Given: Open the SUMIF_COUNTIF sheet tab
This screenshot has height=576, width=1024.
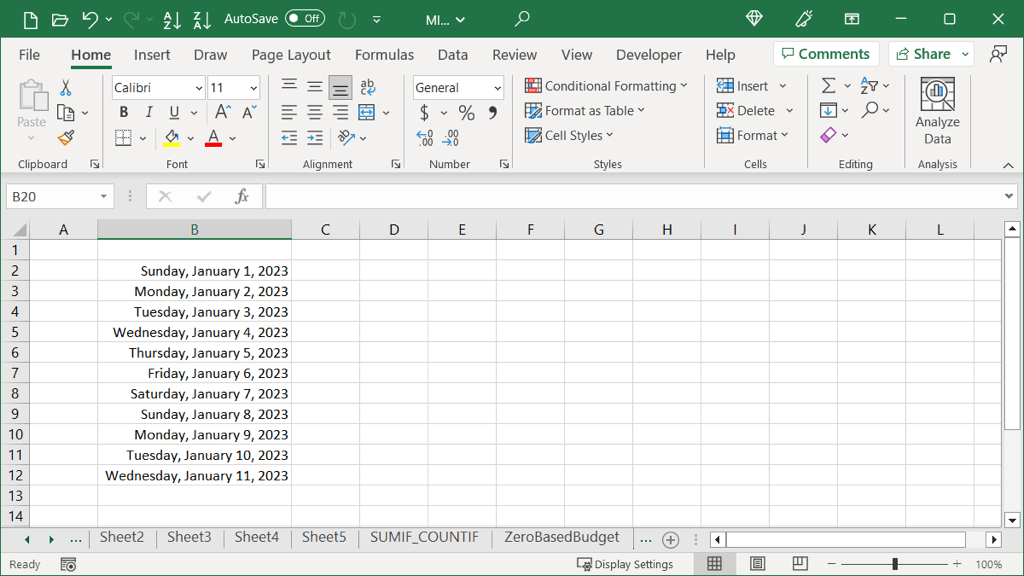Looking at the screenshot, I should tap(424, 537).
